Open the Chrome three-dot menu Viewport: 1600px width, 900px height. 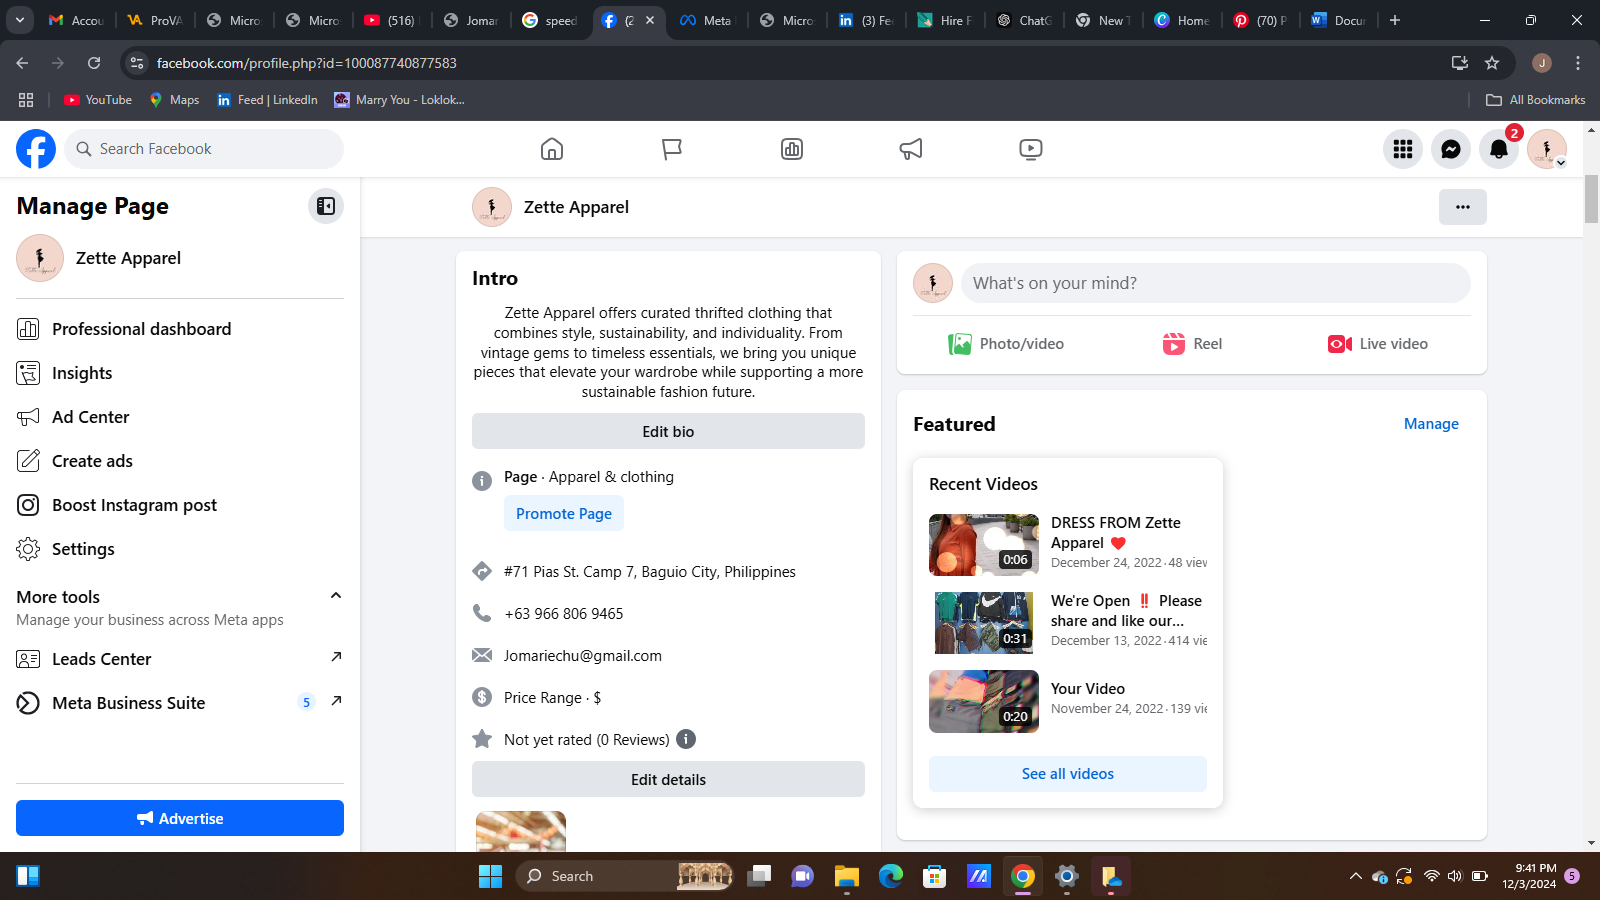click(1578, 63)
